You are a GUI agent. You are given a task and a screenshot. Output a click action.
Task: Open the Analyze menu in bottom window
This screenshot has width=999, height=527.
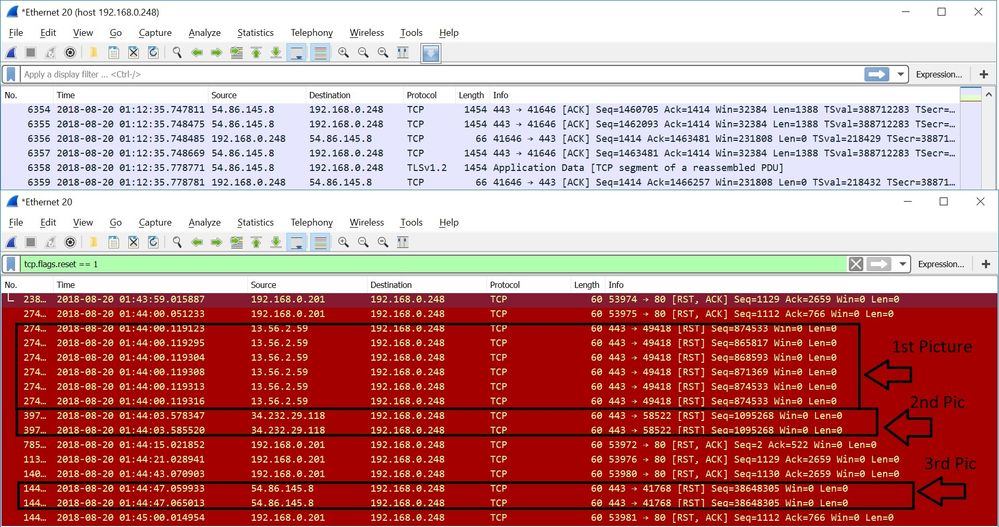point(204,222)
